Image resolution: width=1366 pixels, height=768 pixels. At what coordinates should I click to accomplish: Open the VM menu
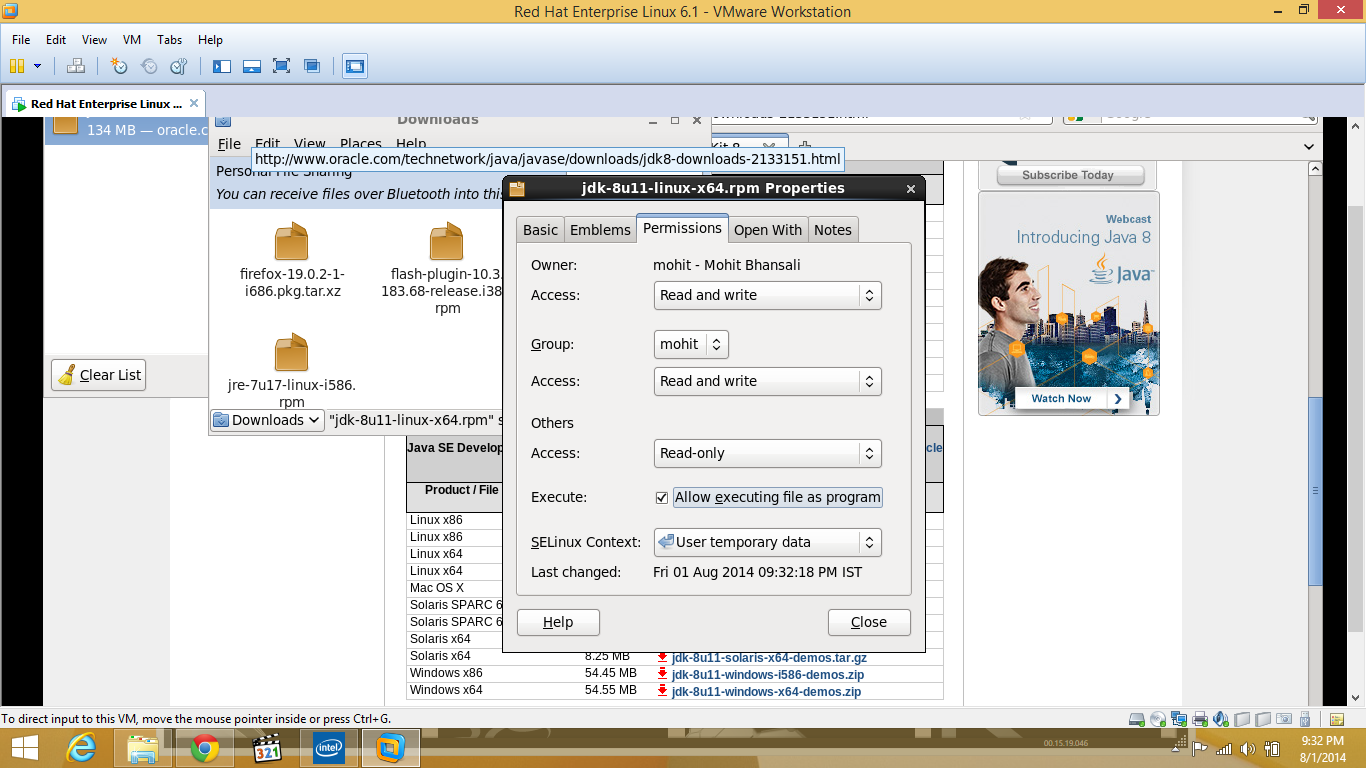[132, 40]
